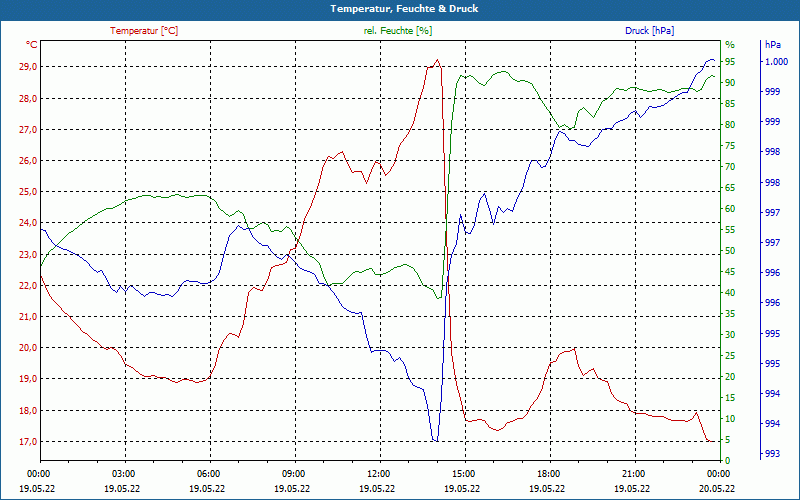Viewport: 800px width, 500px height.
Task: Click the 45 humidity axis tick label
Action: [x=730, y=272]
